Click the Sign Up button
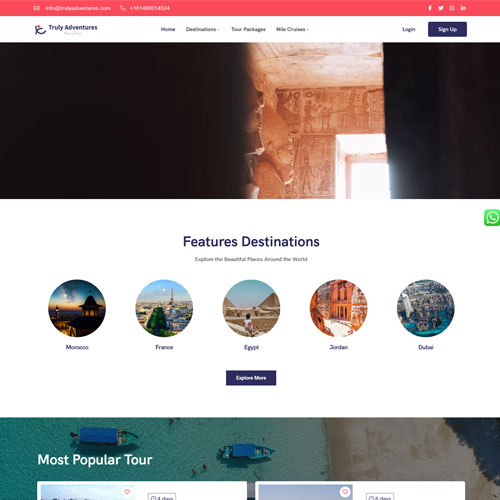 (x=447, y=29)
